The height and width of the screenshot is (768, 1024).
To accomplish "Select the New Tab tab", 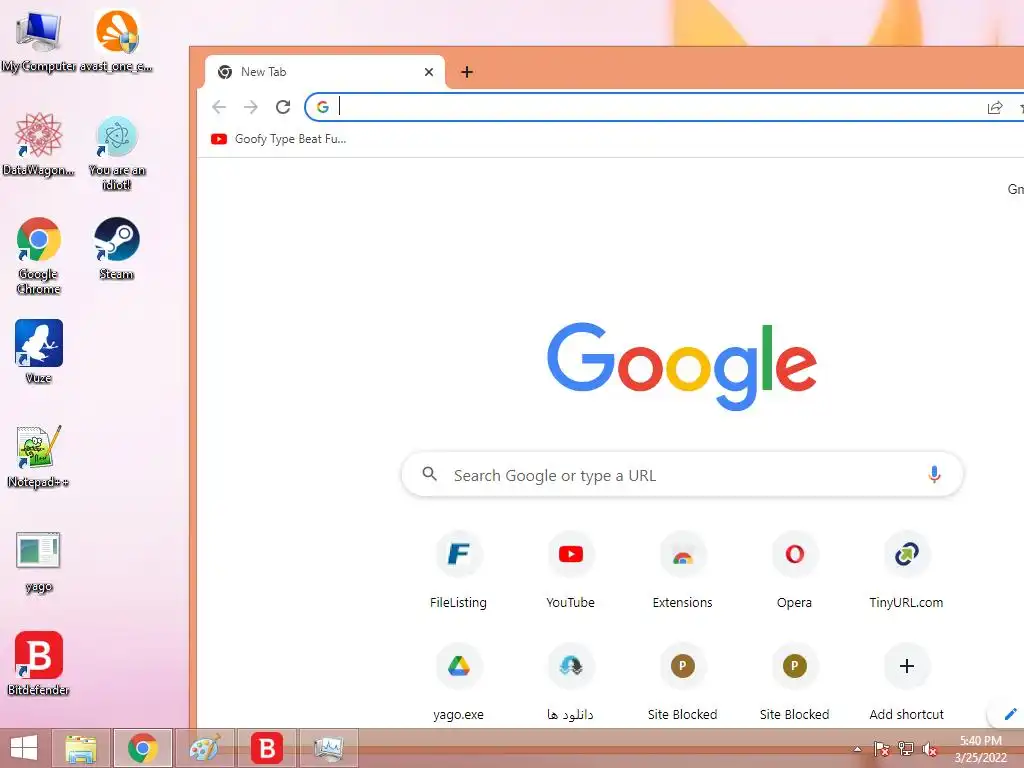I will [x=325, y=72].
